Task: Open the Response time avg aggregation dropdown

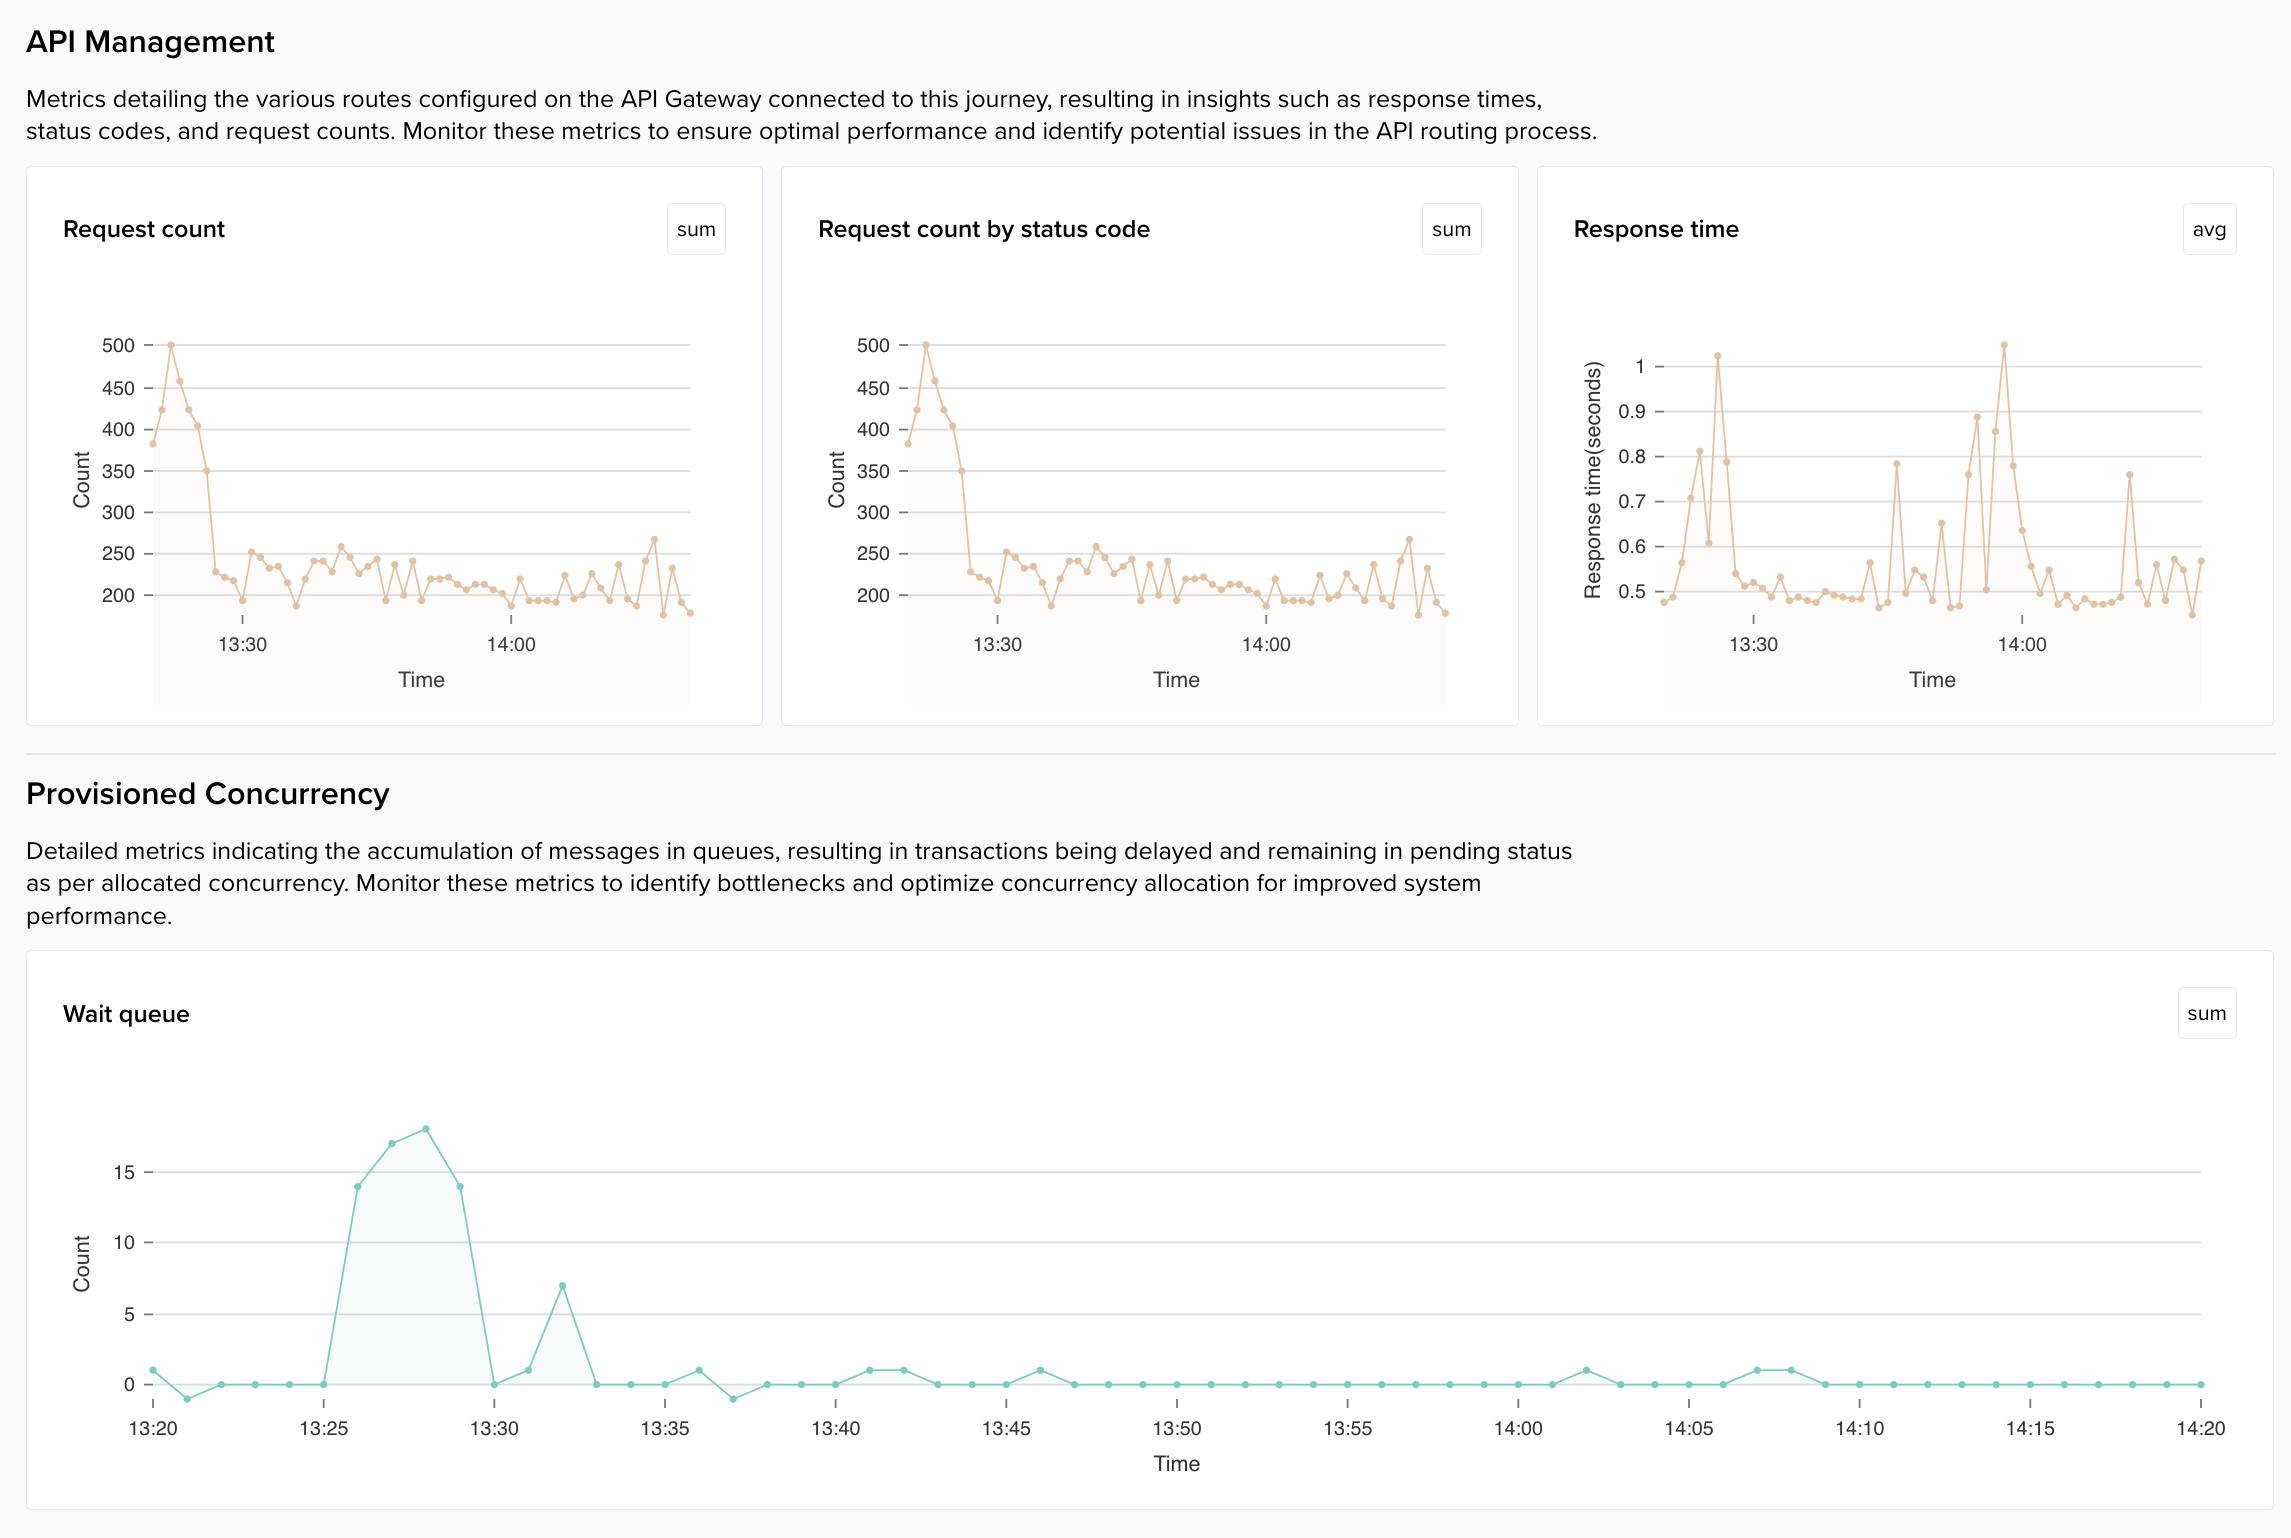Action: tap(2209, 229)
